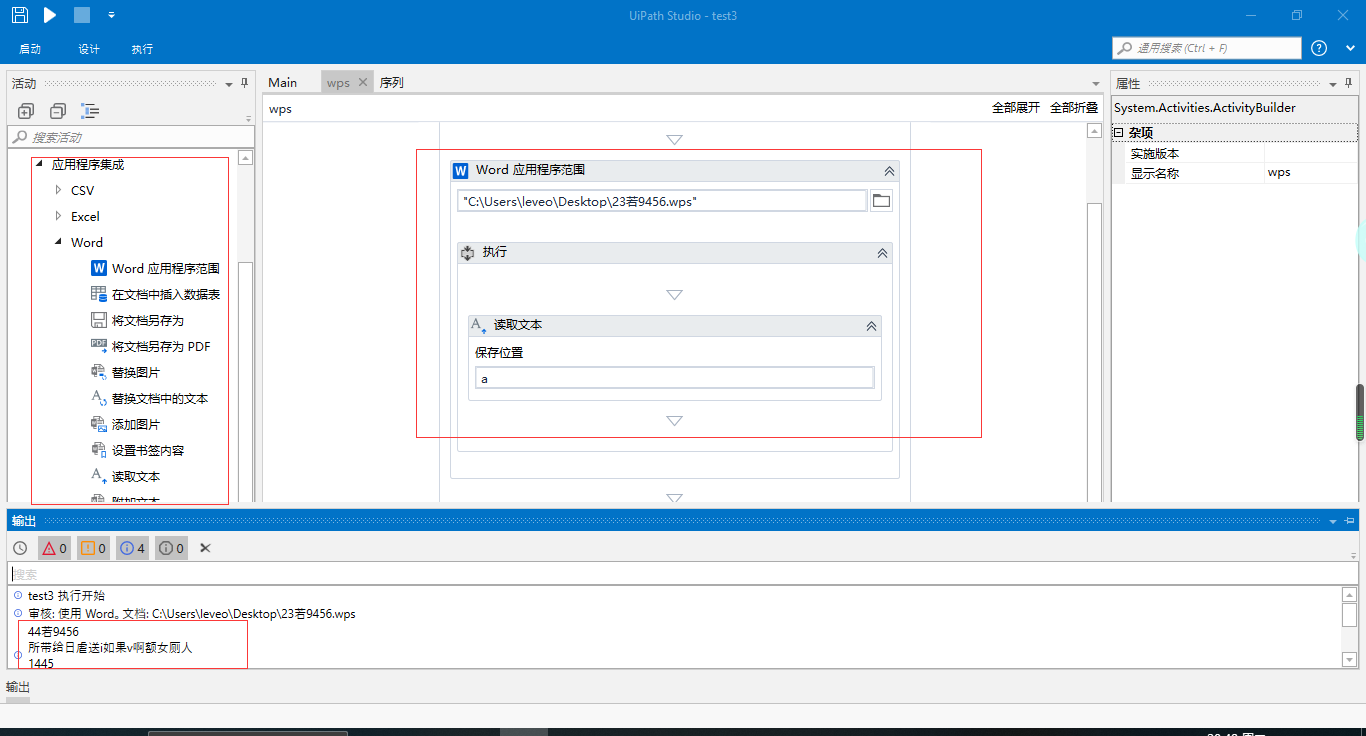Screen dimensions: 1366x736
Task: Edit the document path field with 23若9456.wps
Action: 662,201
